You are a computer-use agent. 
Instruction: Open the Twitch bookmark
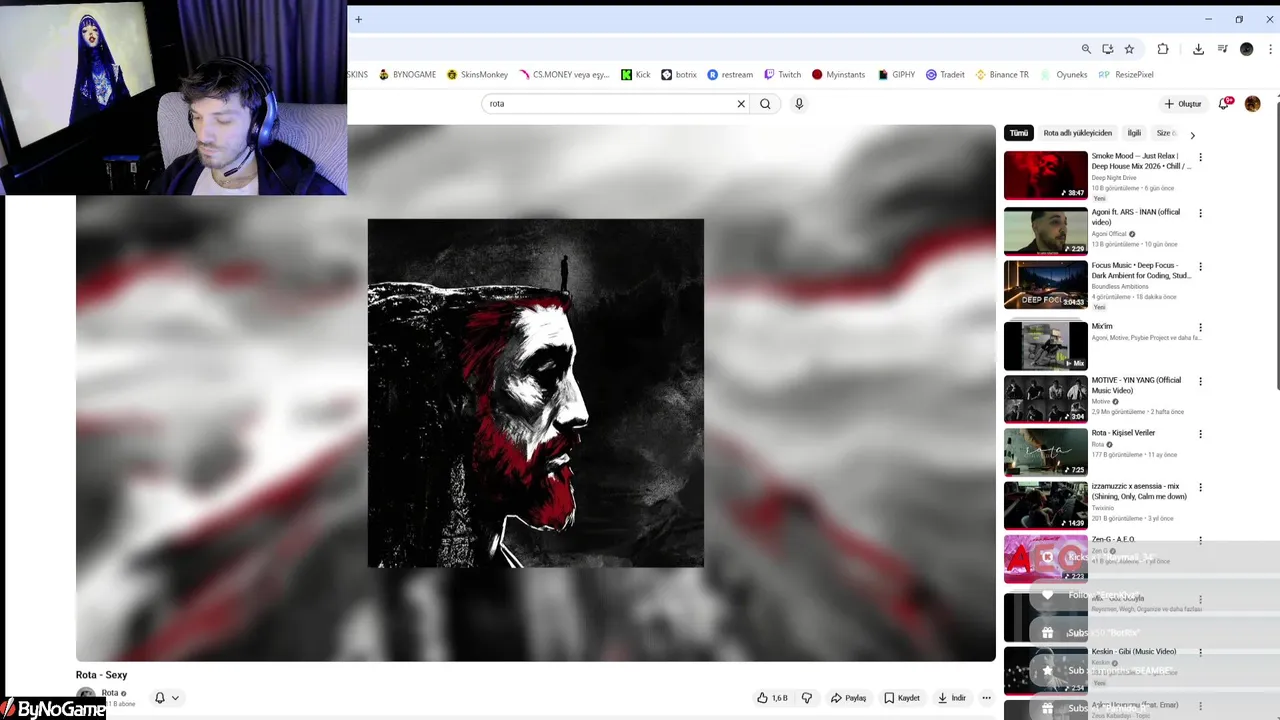[782, 75]
